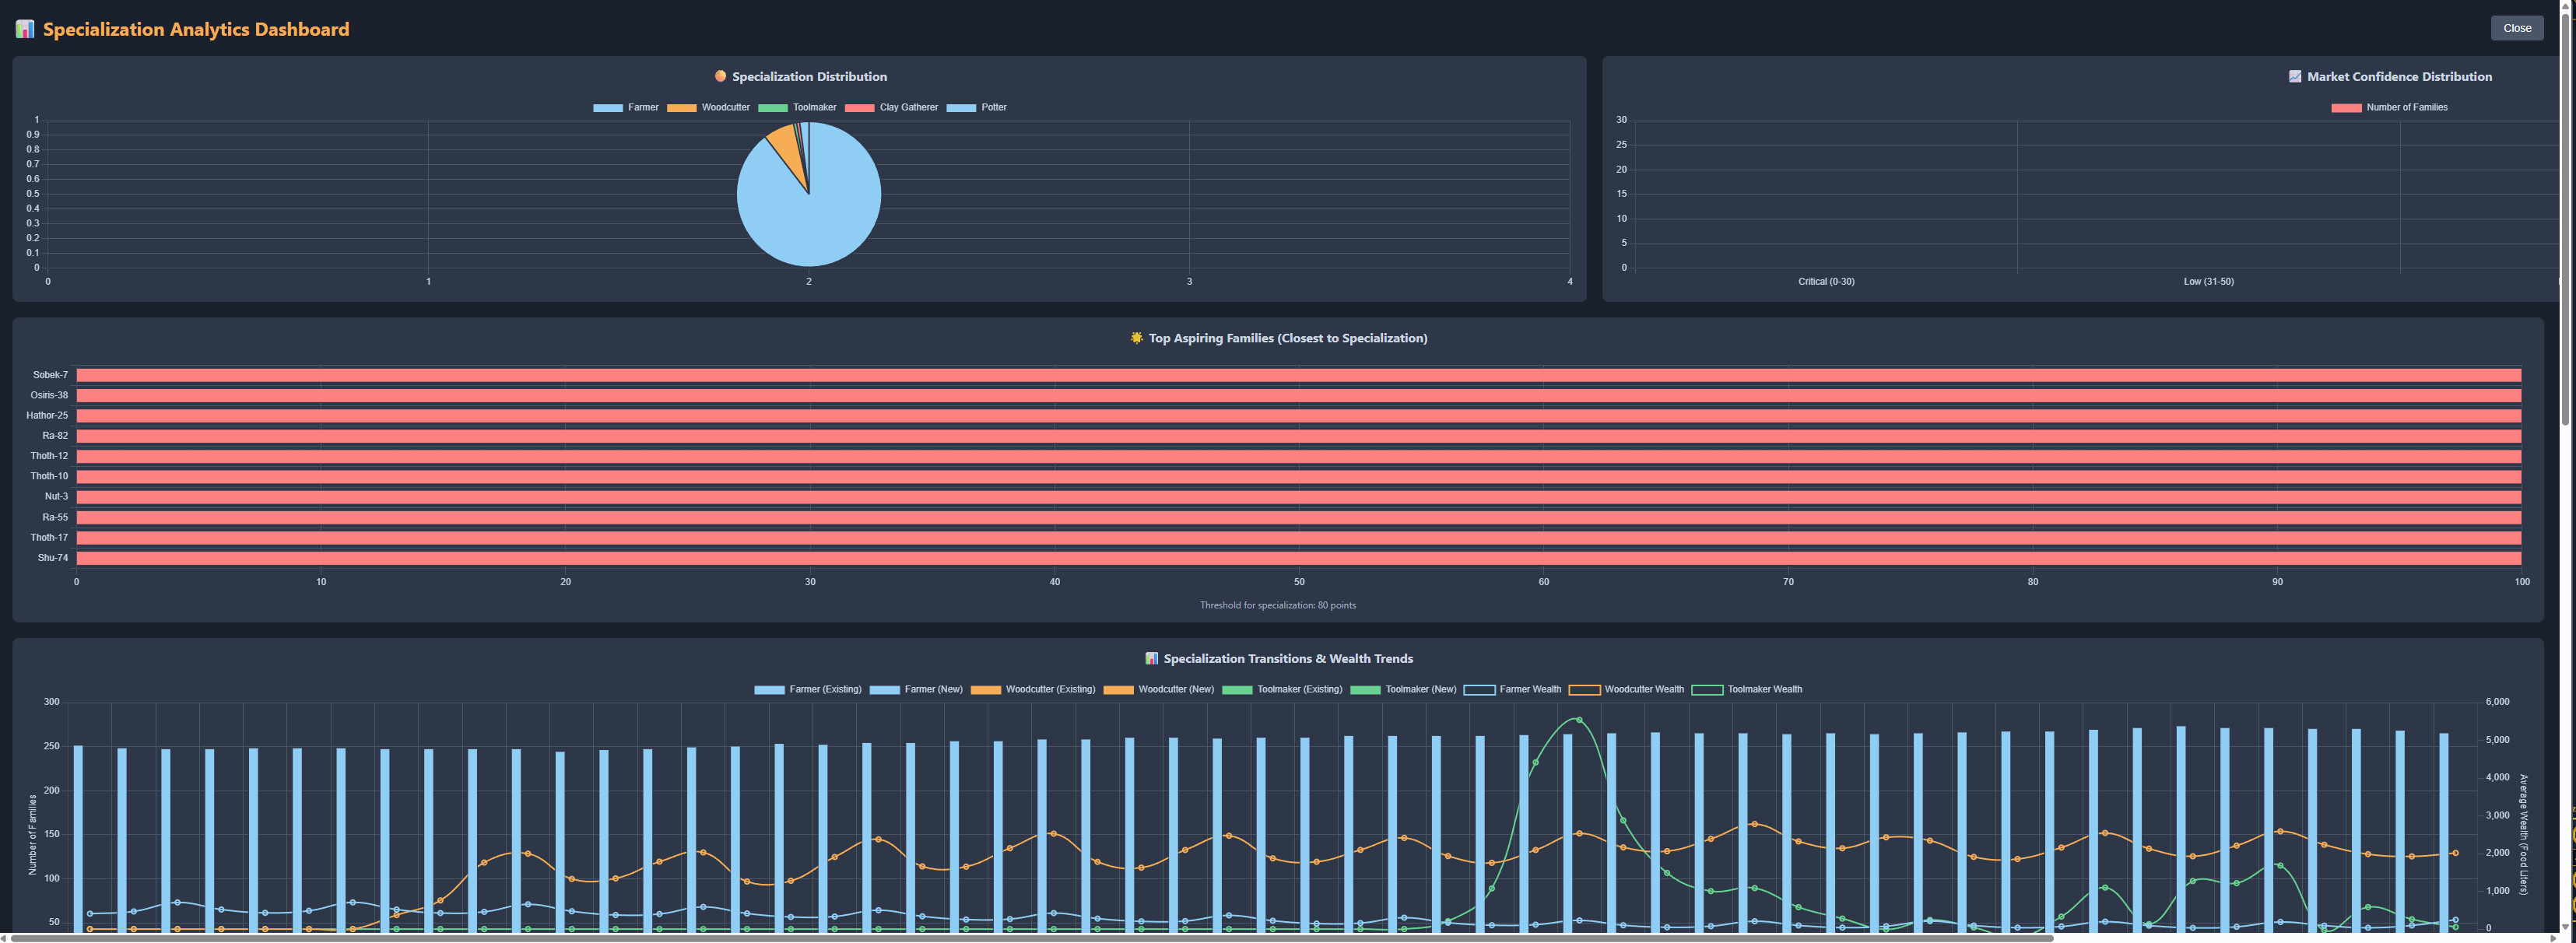Click the Shu-74 family bar
The height and width of the screenshot is (943, 2576).
tap(1298, 558)
